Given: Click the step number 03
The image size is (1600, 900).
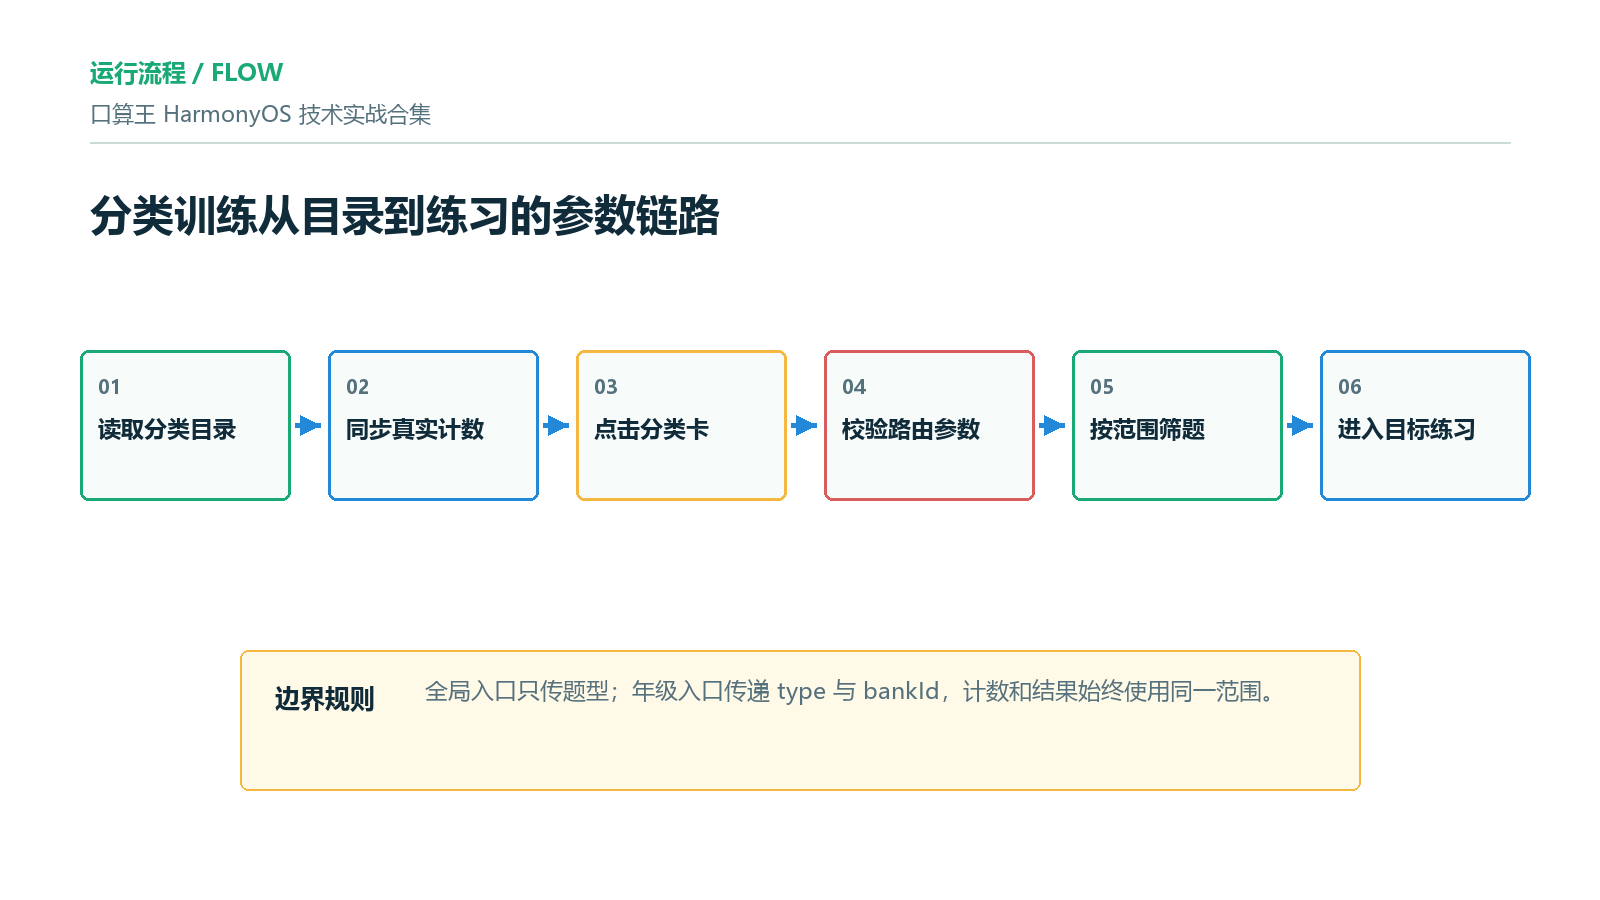Looking at the screenshot, I should click(606, 387).
